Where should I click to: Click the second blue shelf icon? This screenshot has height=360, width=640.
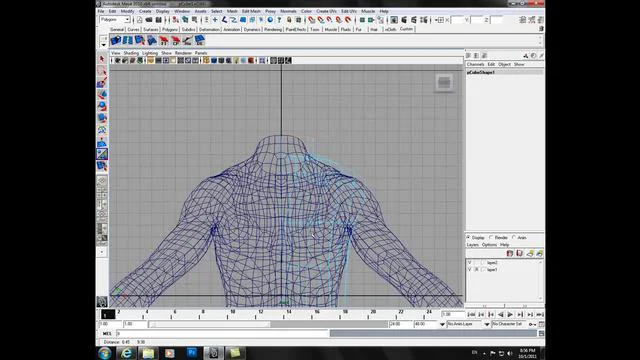click(128, 40)
